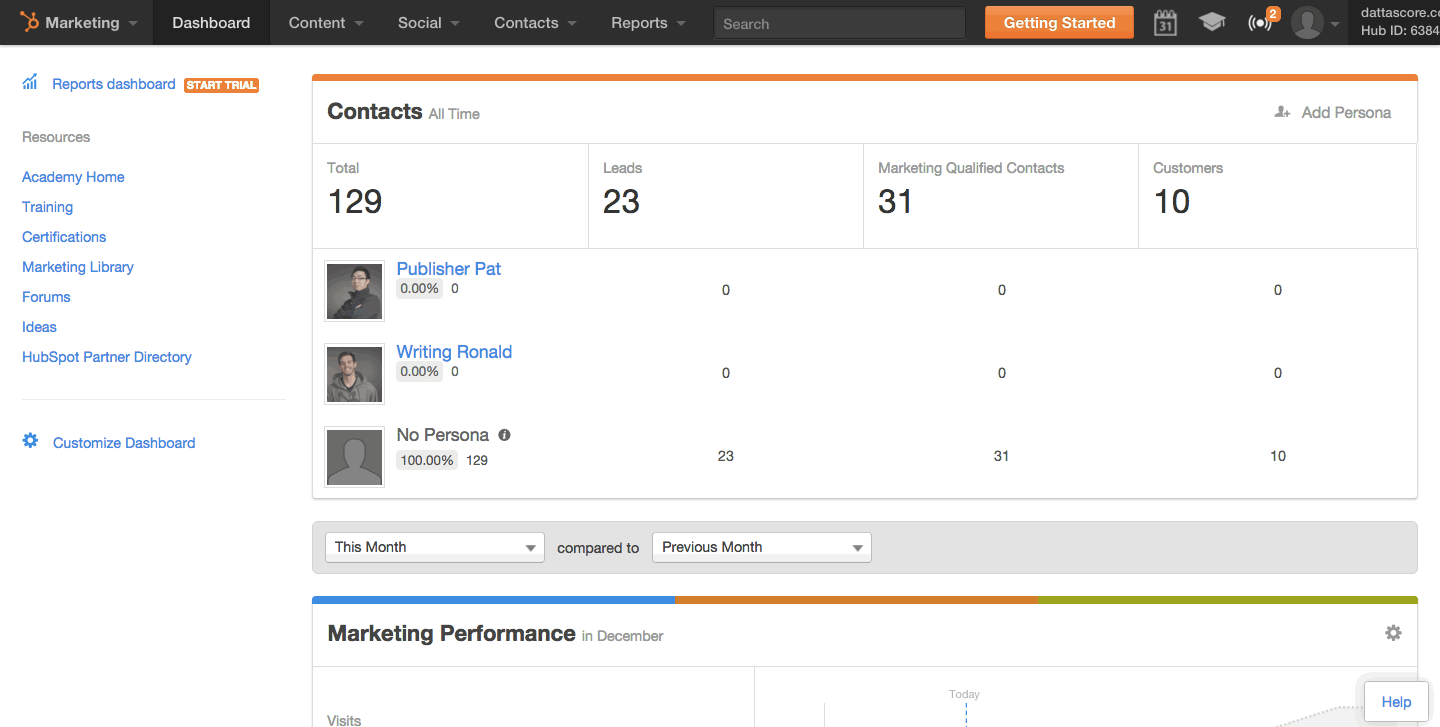Click the Today marker on chart
1440x727 pixels.
point(964,694)
